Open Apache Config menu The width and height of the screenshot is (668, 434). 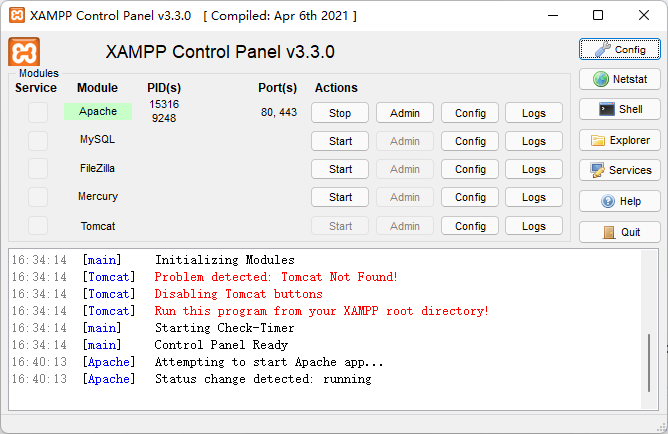470,113
